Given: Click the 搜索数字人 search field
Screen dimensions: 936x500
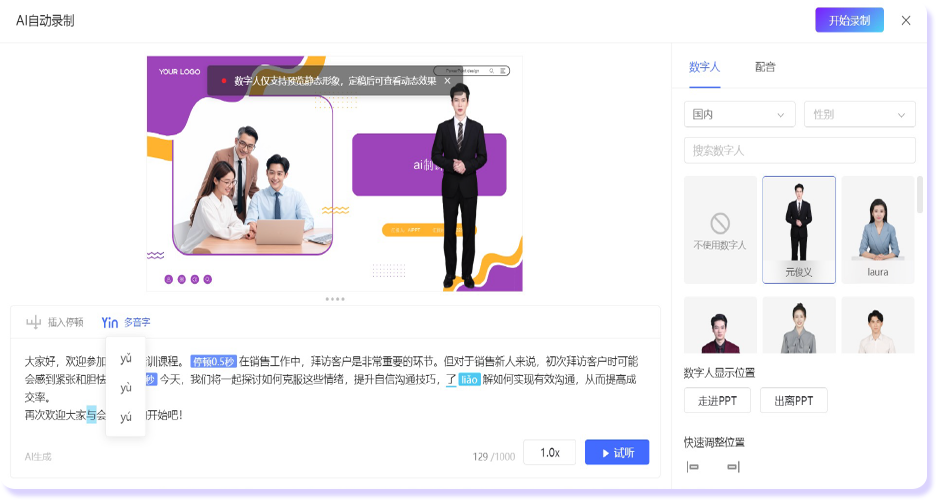Looking at the screenshot, I should 799,151.
